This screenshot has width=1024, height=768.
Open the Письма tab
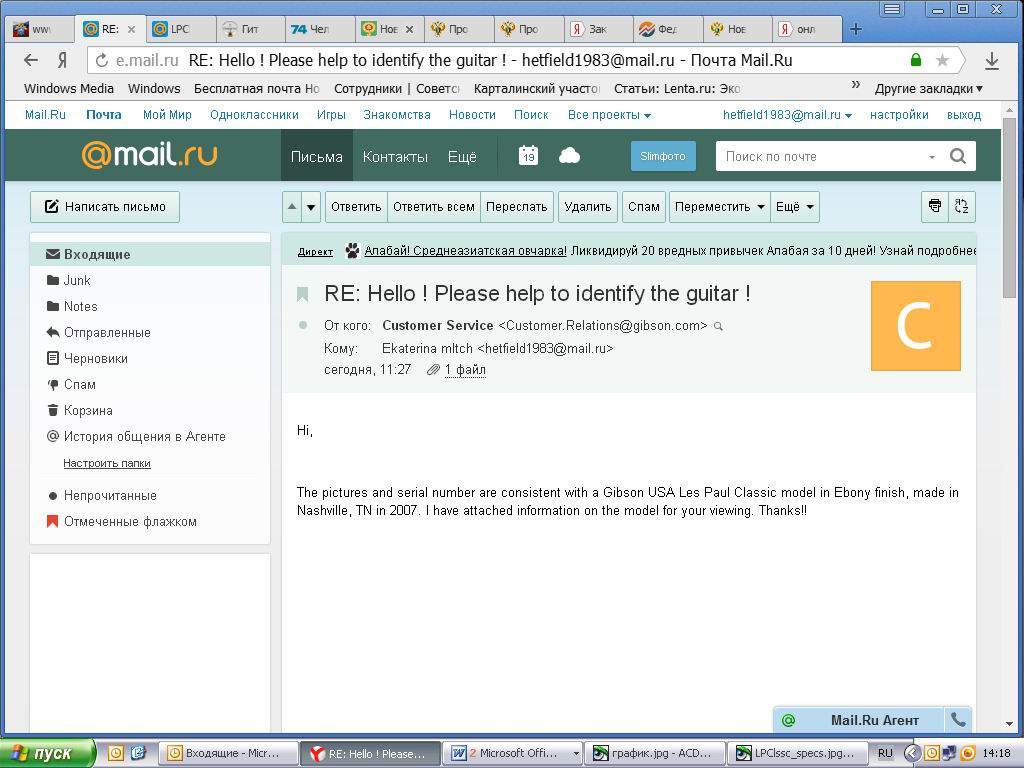tap(317, 156)
